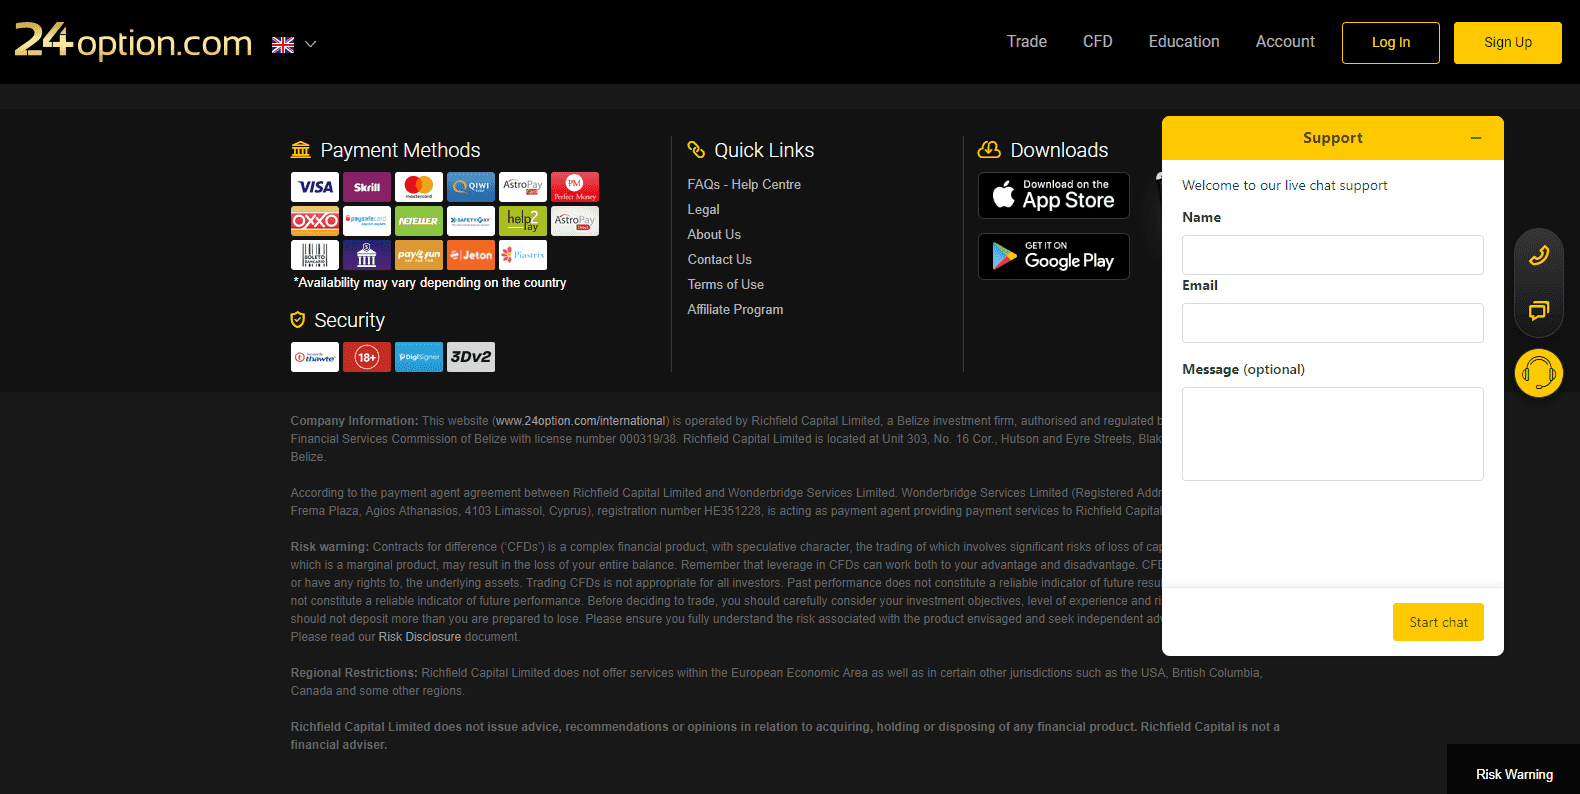Viewport: 1580px width, 794px height.
Task: Select the OXXO payment icon
Action: click(315, 221)
